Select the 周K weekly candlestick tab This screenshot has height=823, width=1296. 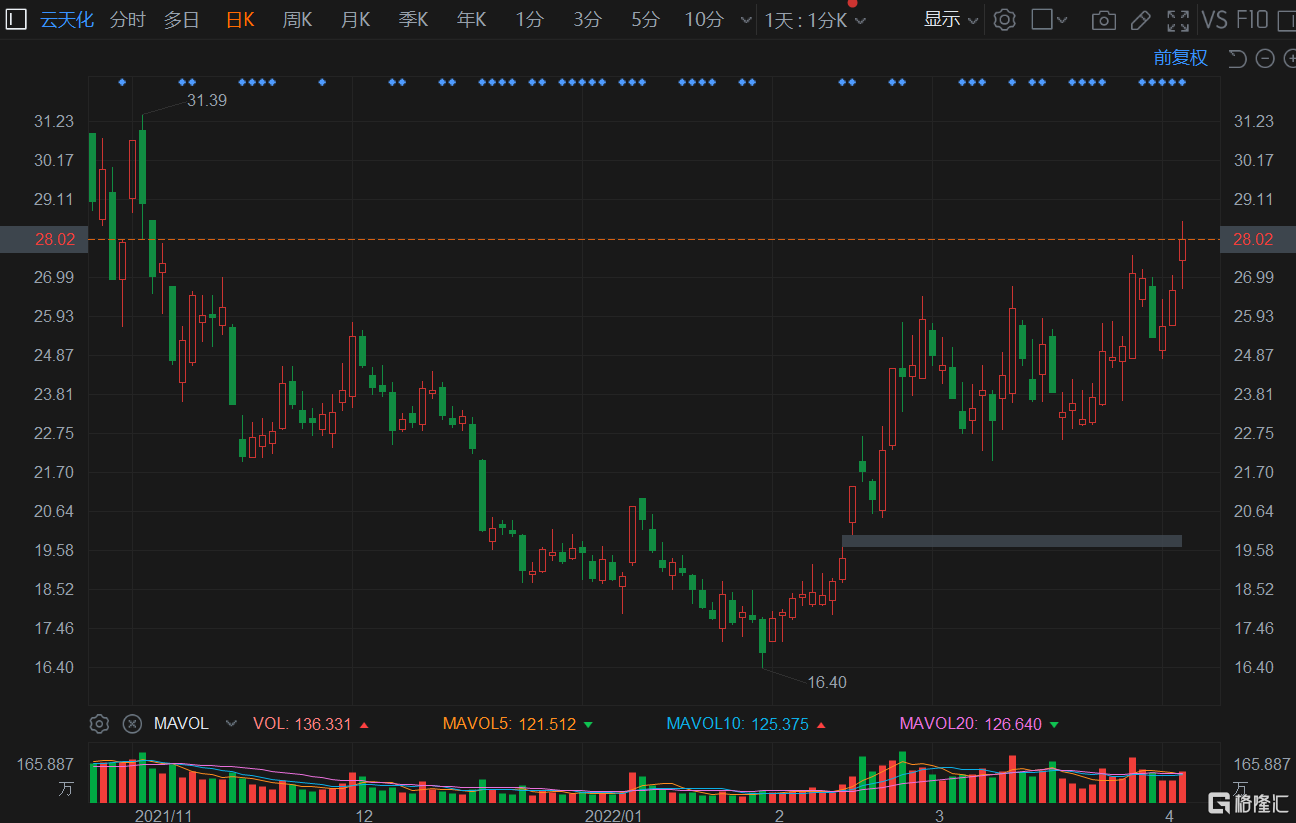[x=297, y=19]
